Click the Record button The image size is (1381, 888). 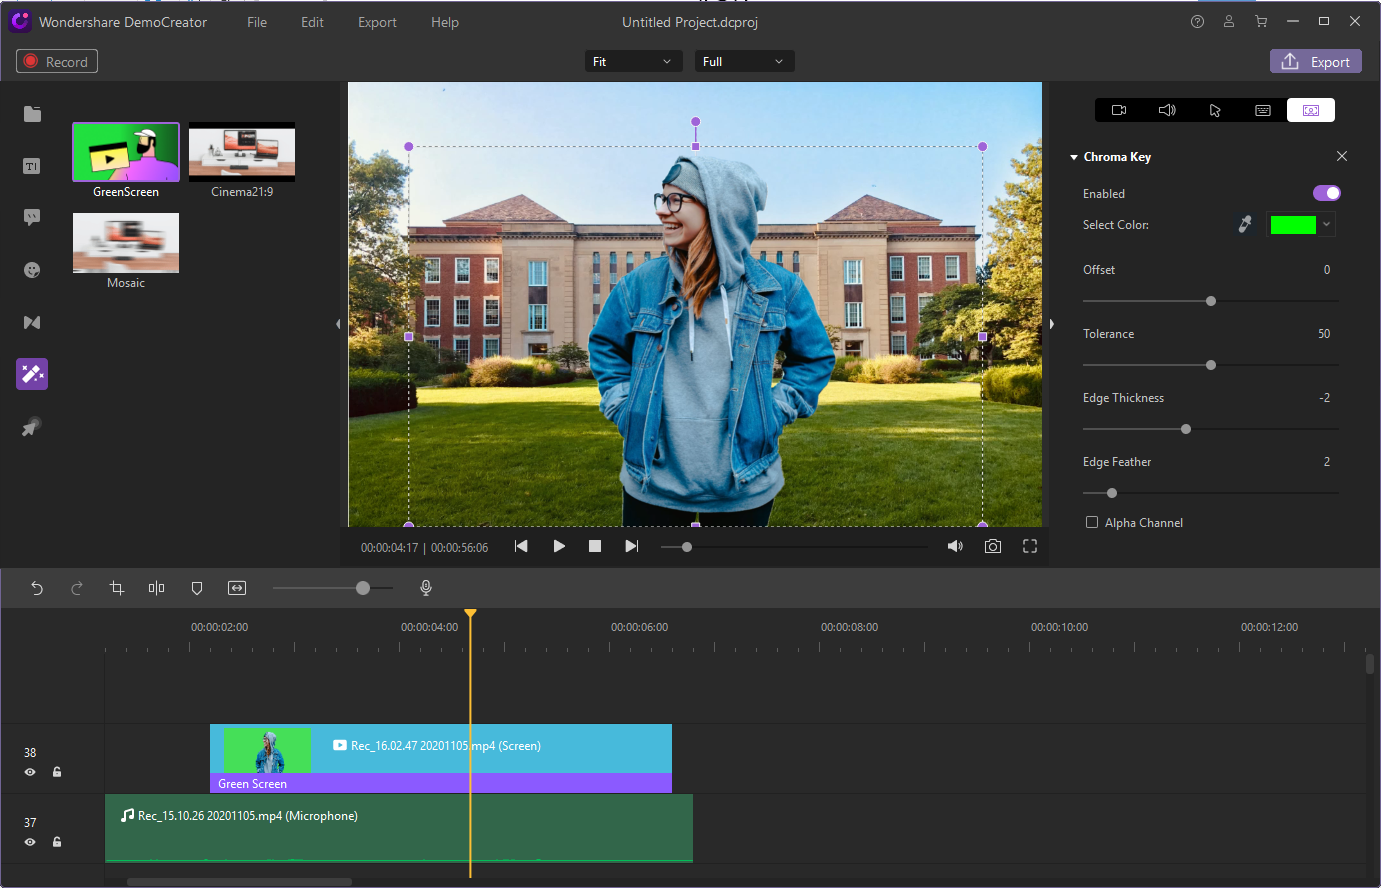(57, 62)
